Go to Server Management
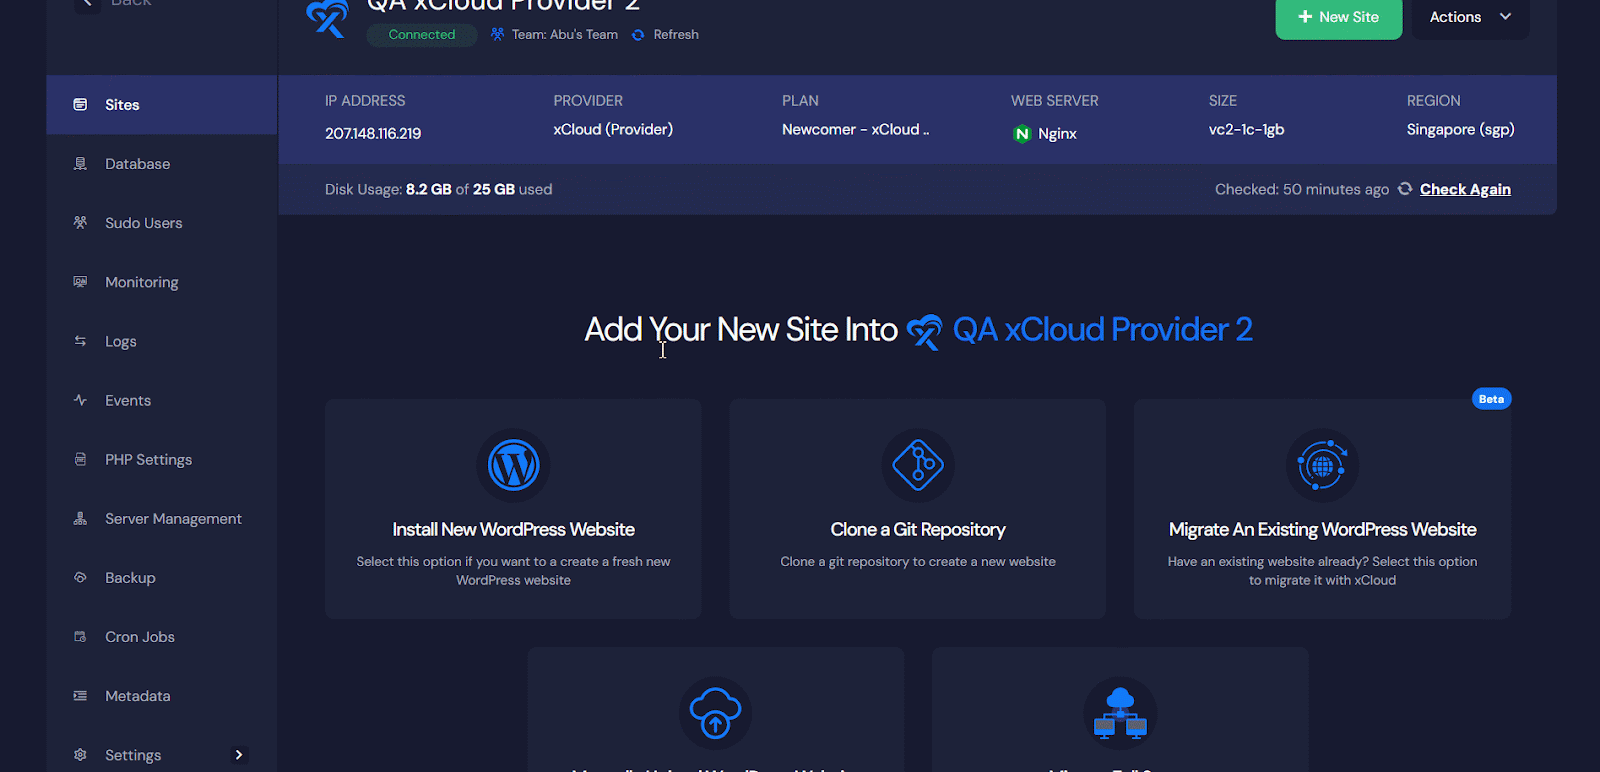1600x772 pixels. click(161, 518)
